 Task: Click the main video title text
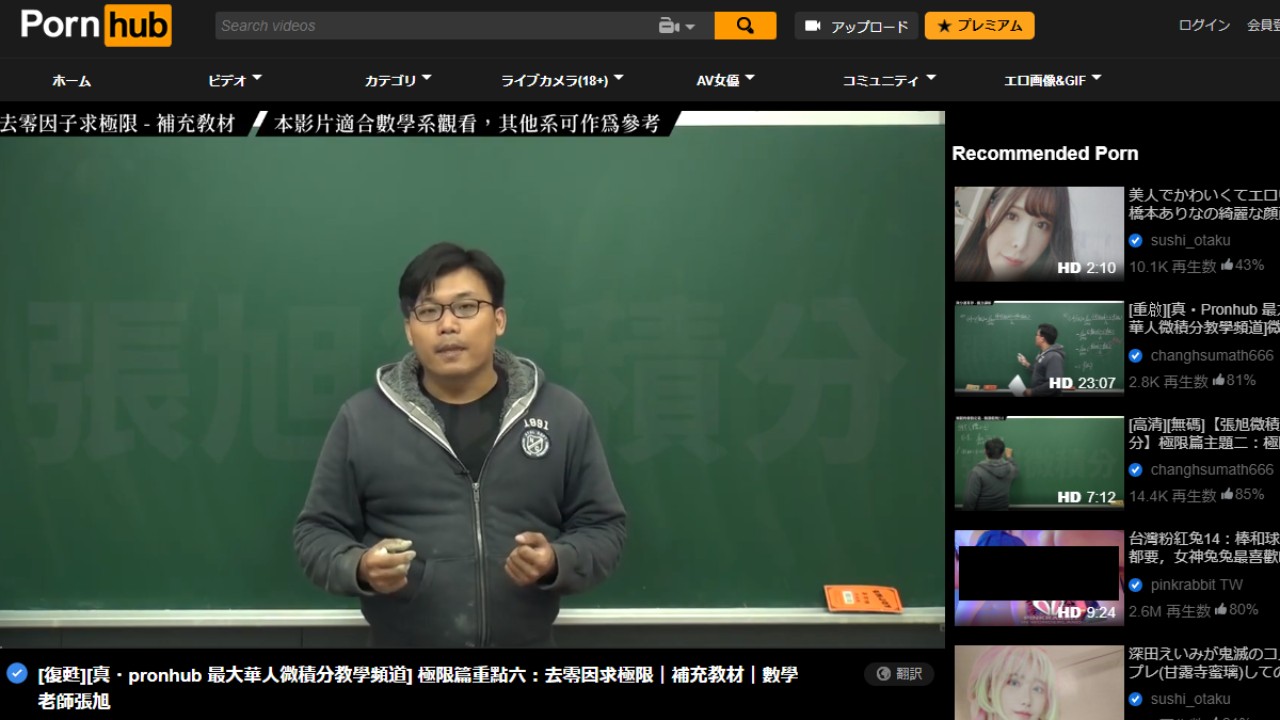[417, 688]
